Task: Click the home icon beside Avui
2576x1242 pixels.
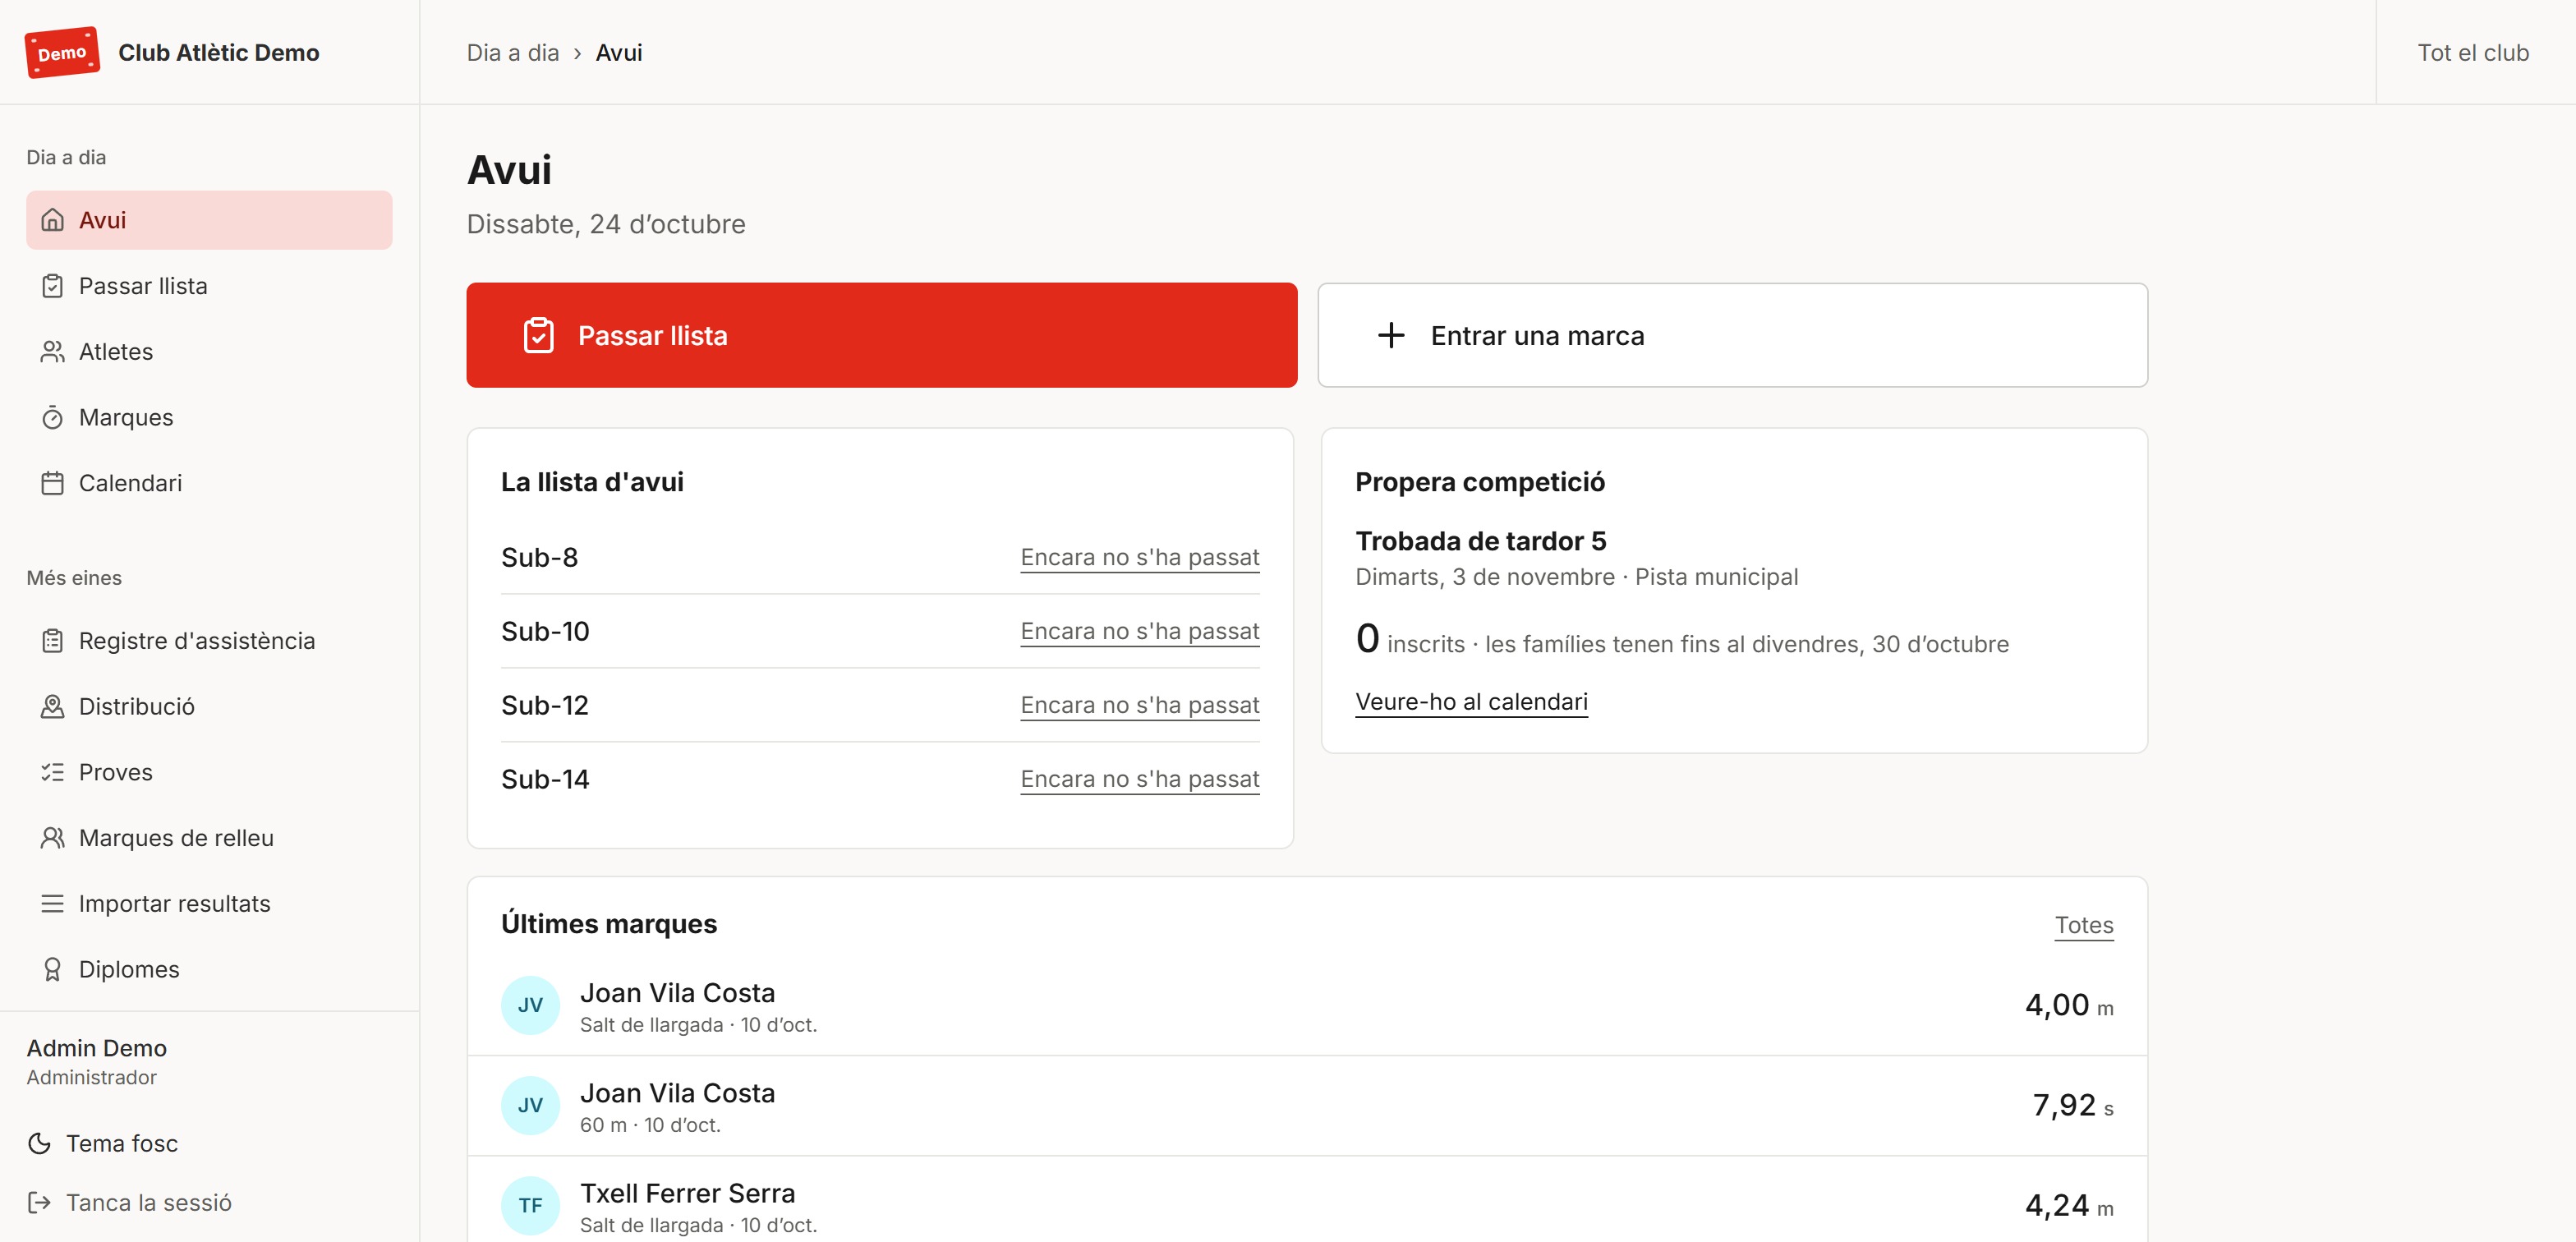Action: [x=52, y=220]
